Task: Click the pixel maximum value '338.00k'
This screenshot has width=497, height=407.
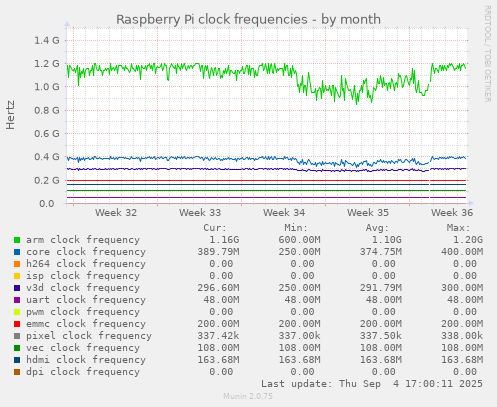Action: point(462,336)
